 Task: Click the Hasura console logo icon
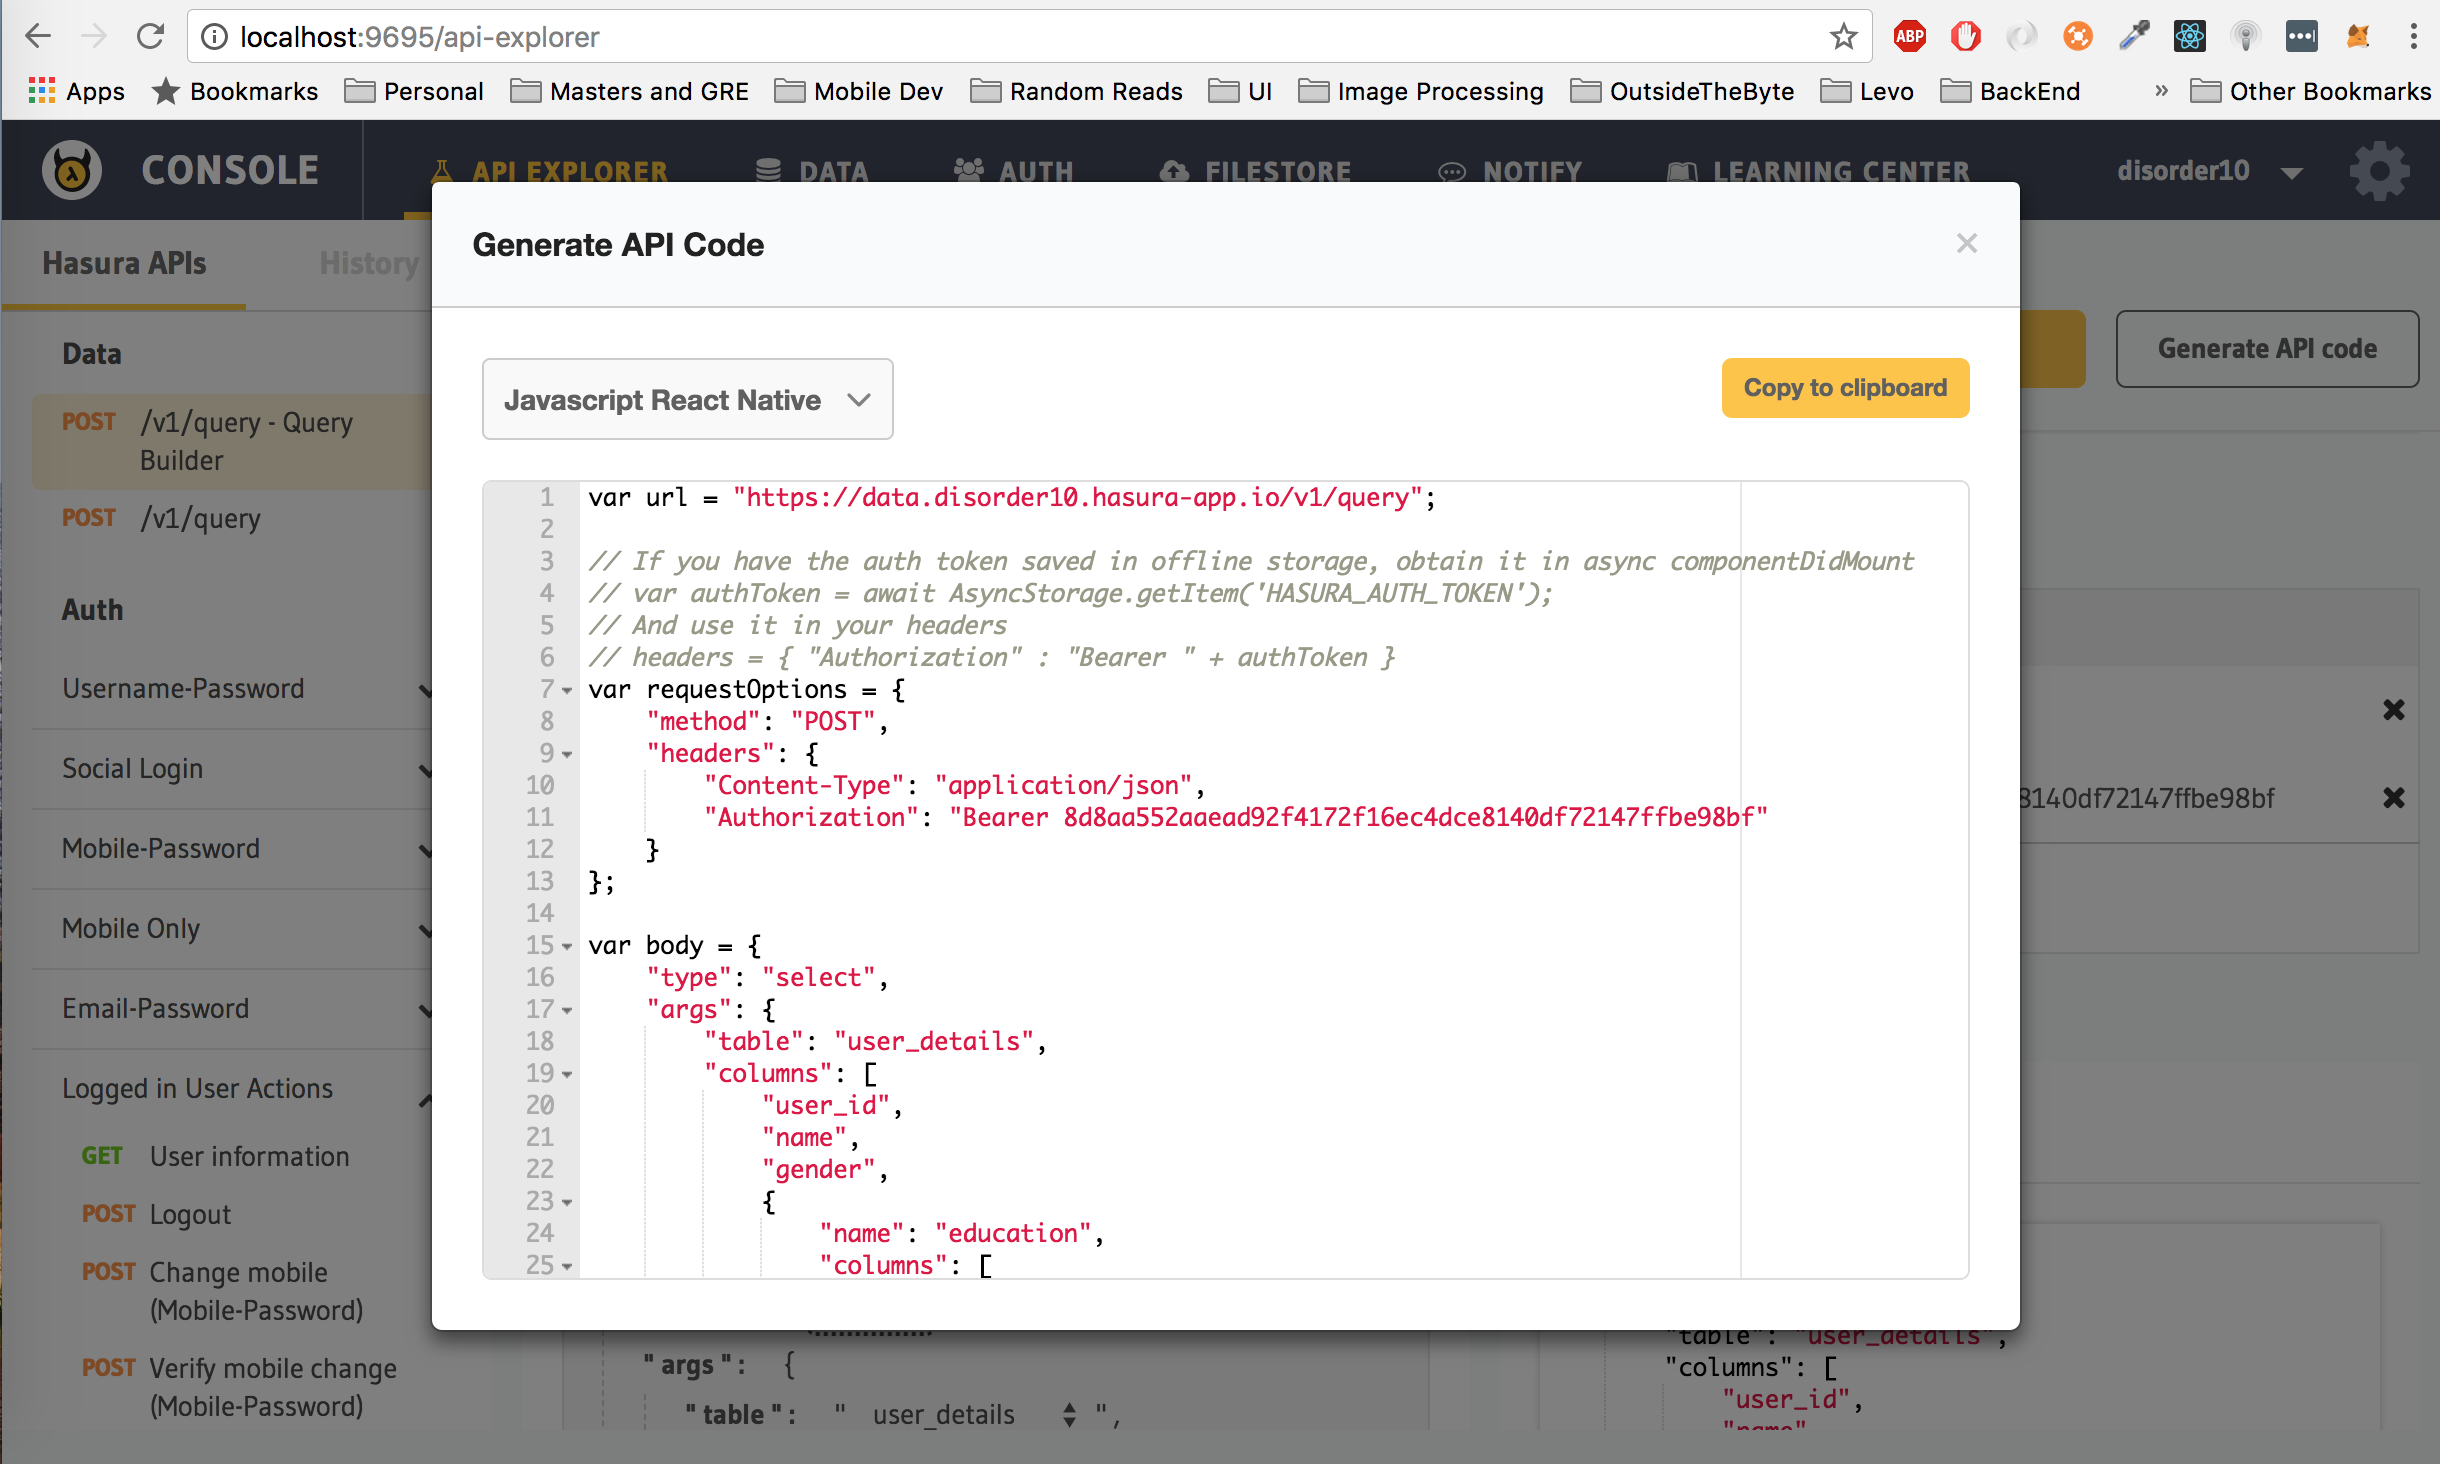point(72,170)
